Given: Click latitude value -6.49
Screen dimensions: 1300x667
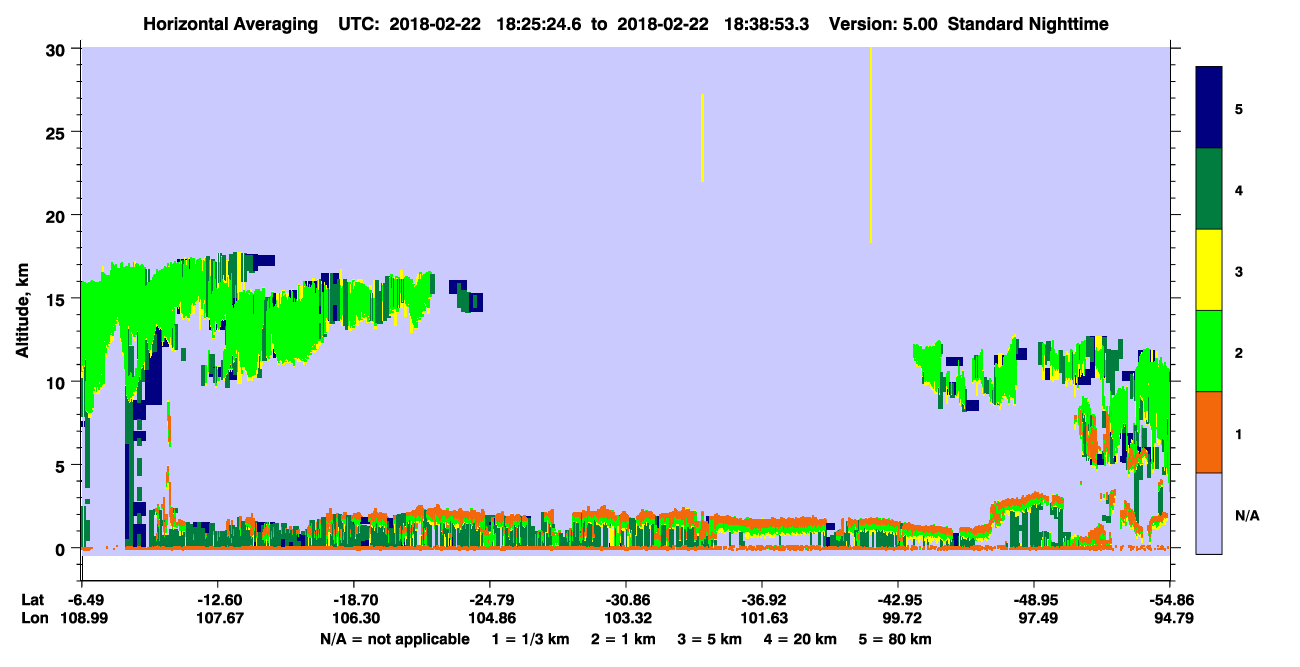Looking at the screenshot, I should click(x=88, y=600).
